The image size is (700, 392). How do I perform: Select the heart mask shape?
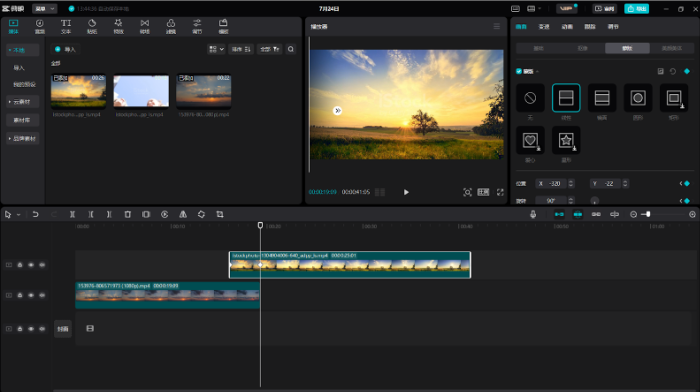coord(530,140)
